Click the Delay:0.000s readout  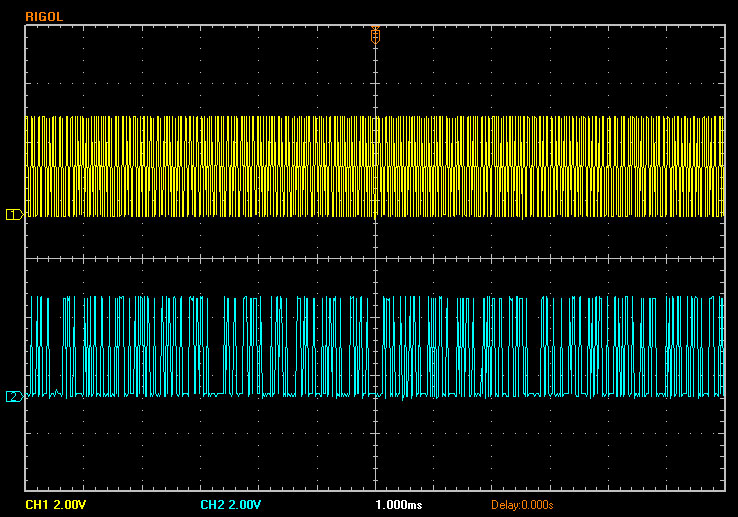(x=522, y=504)
